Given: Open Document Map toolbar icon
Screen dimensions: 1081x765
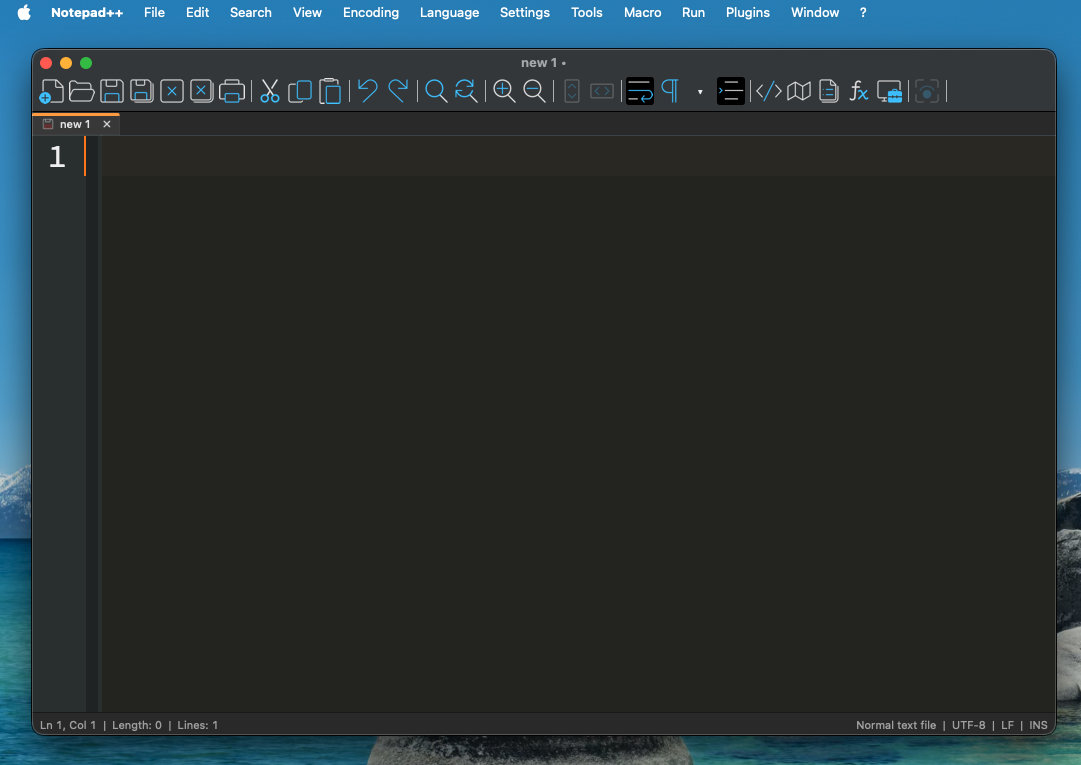Looking at the screenshot, I should (799, 91).
